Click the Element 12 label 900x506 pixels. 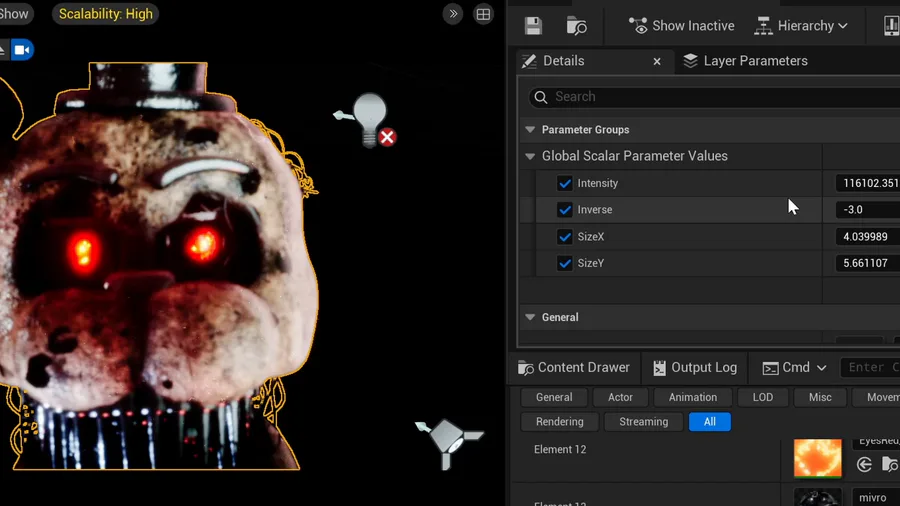[560, 449]
